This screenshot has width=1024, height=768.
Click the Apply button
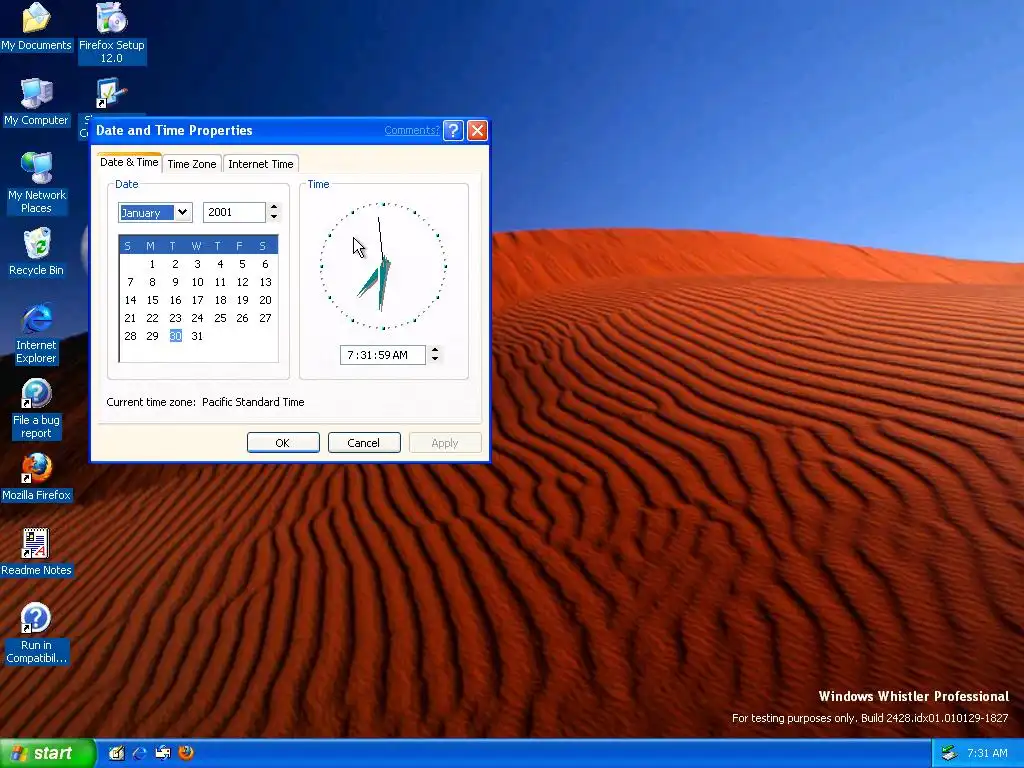[x=445, y=443]
